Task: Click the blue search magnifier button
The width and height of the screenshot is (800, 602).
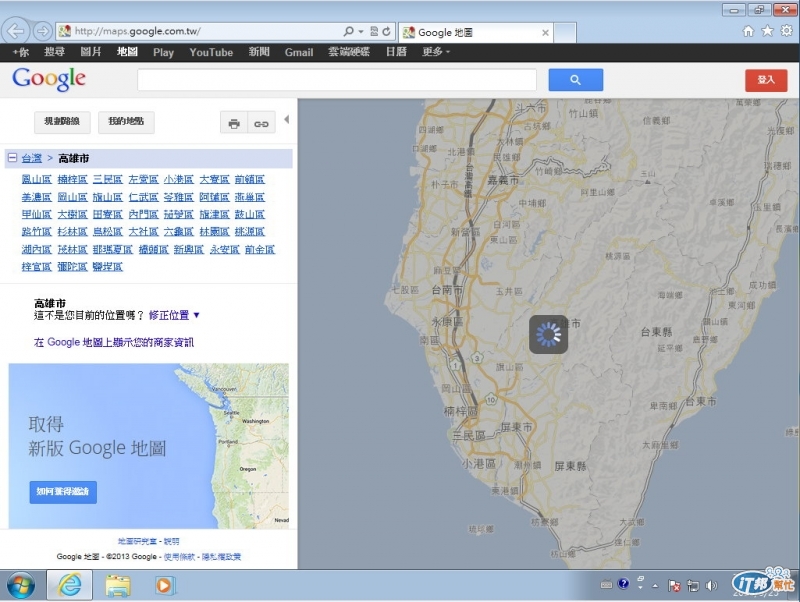Action: (x=576, y=80)
